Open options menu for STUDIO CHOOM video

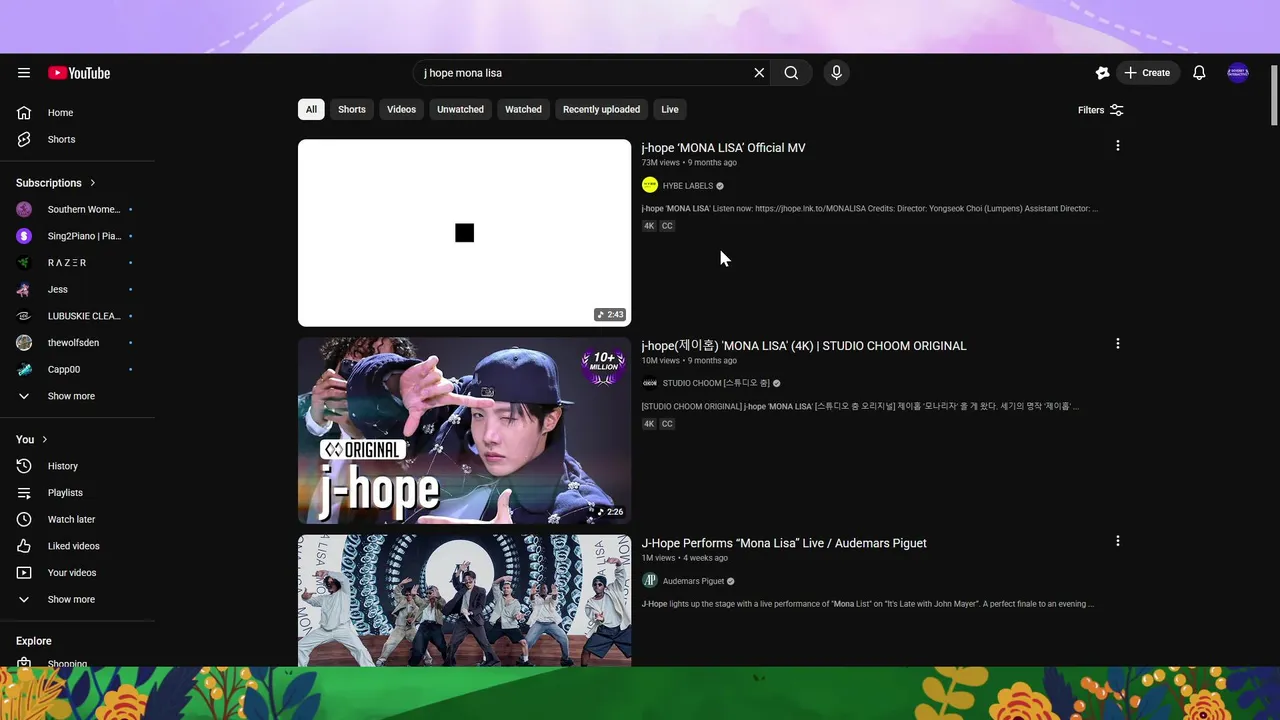1117,344
